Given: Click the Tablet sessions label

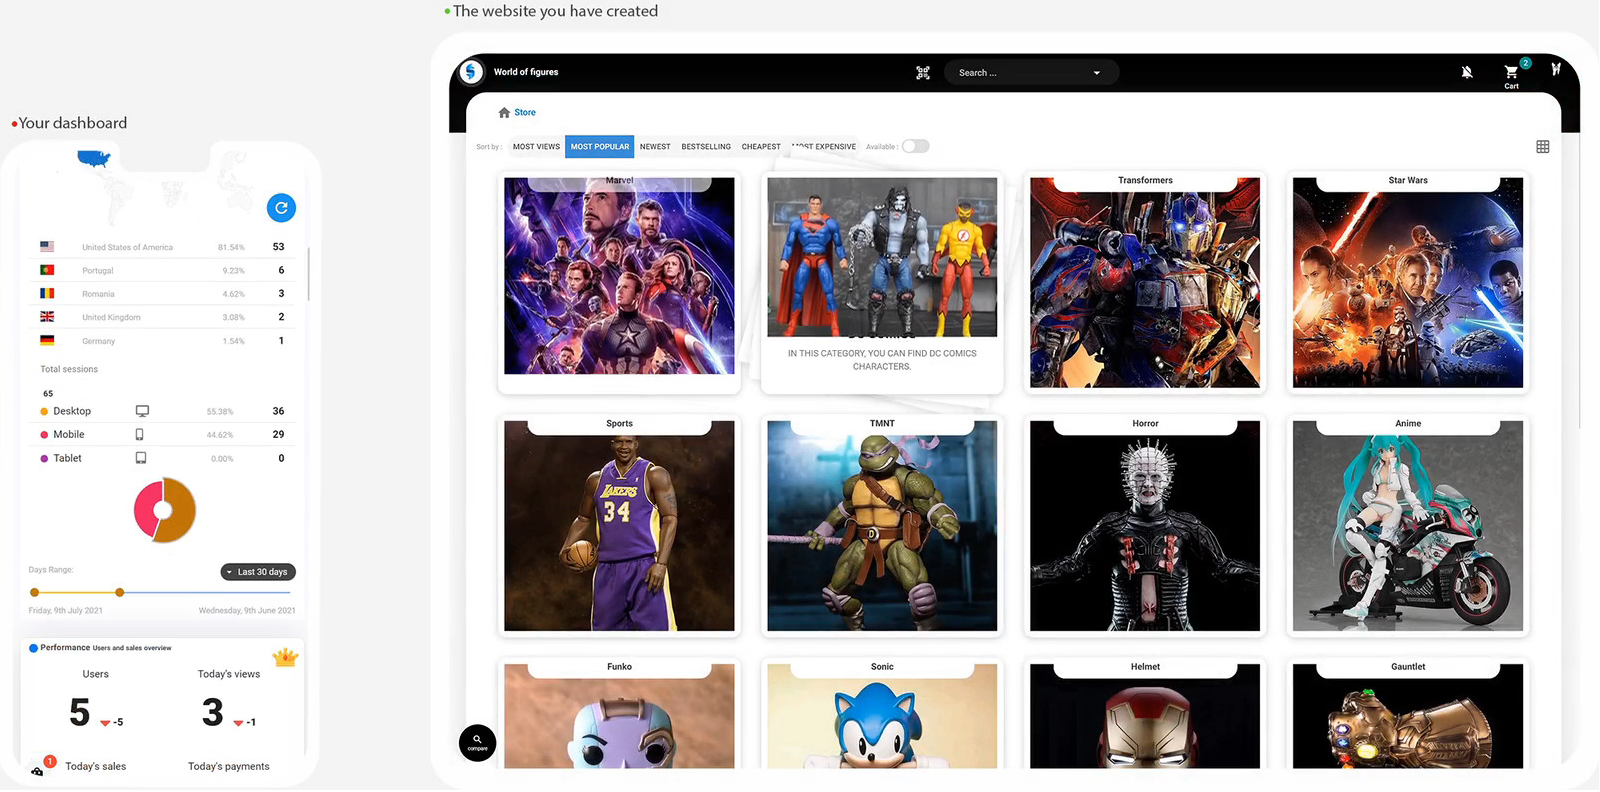Looking at the screenshot, I should coord(68,458).
